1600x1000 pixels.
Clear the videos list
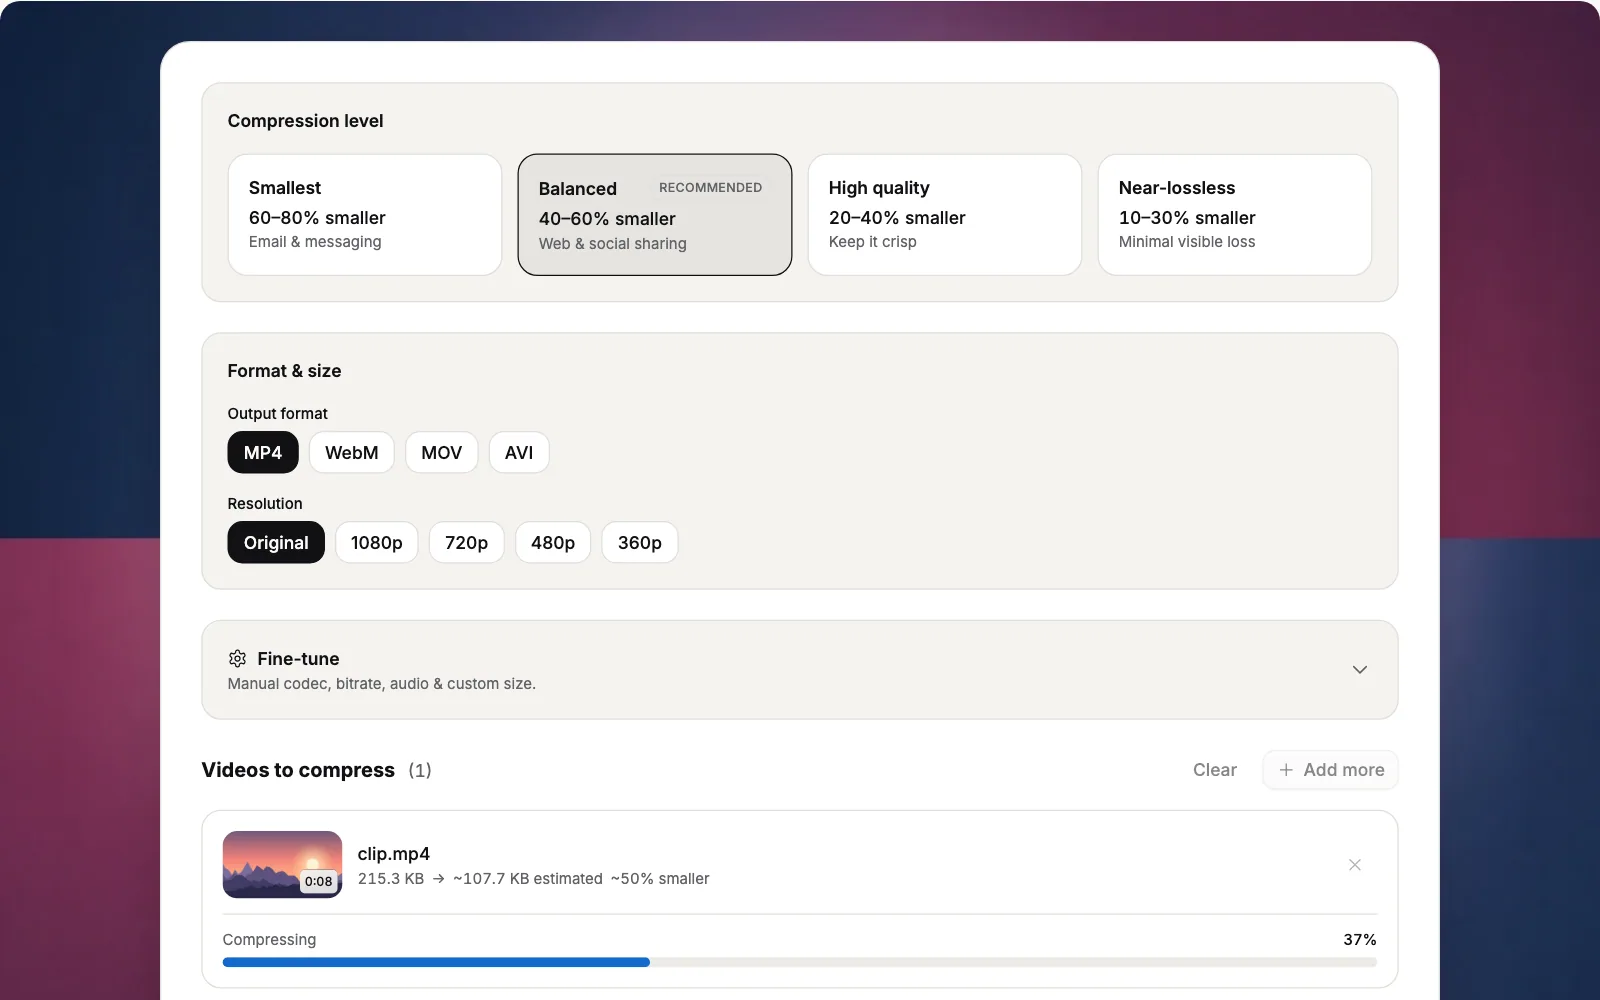click(1215, 770)
